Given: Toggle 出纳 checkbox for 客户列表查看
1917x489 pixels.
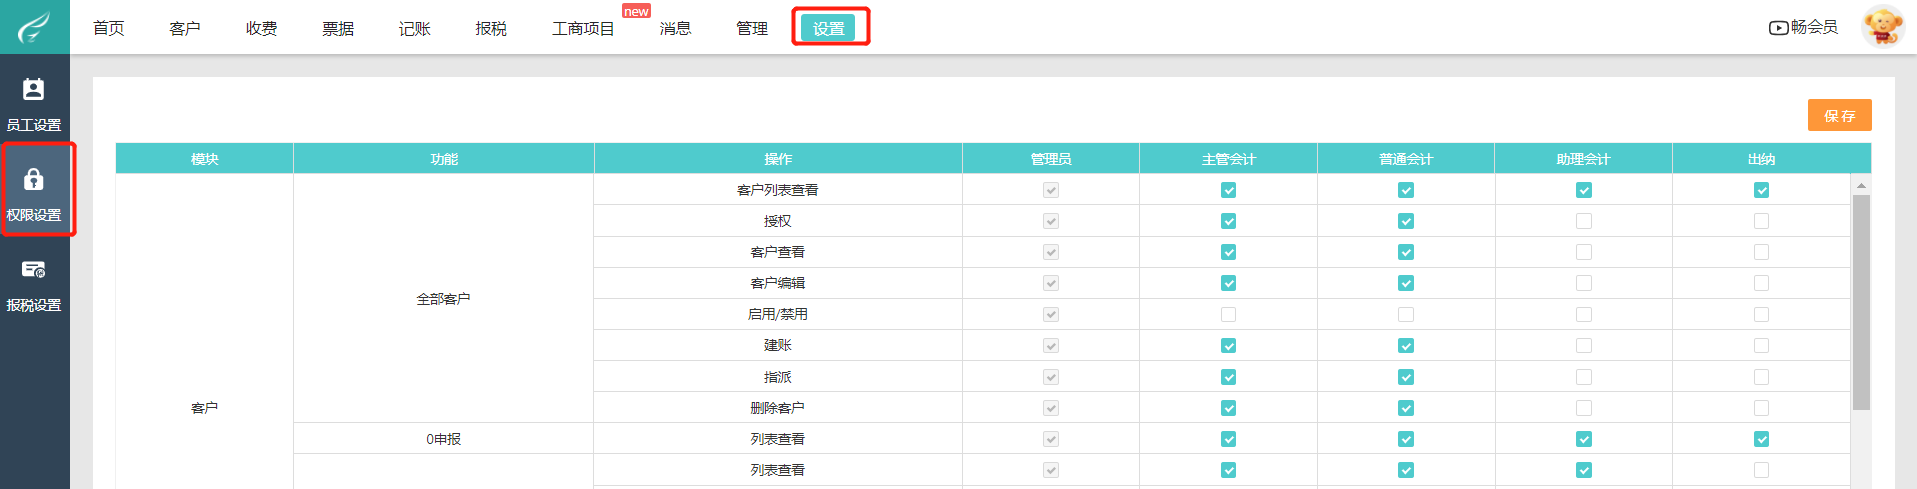Looking at the screenshot, I should click(1761, 190).
